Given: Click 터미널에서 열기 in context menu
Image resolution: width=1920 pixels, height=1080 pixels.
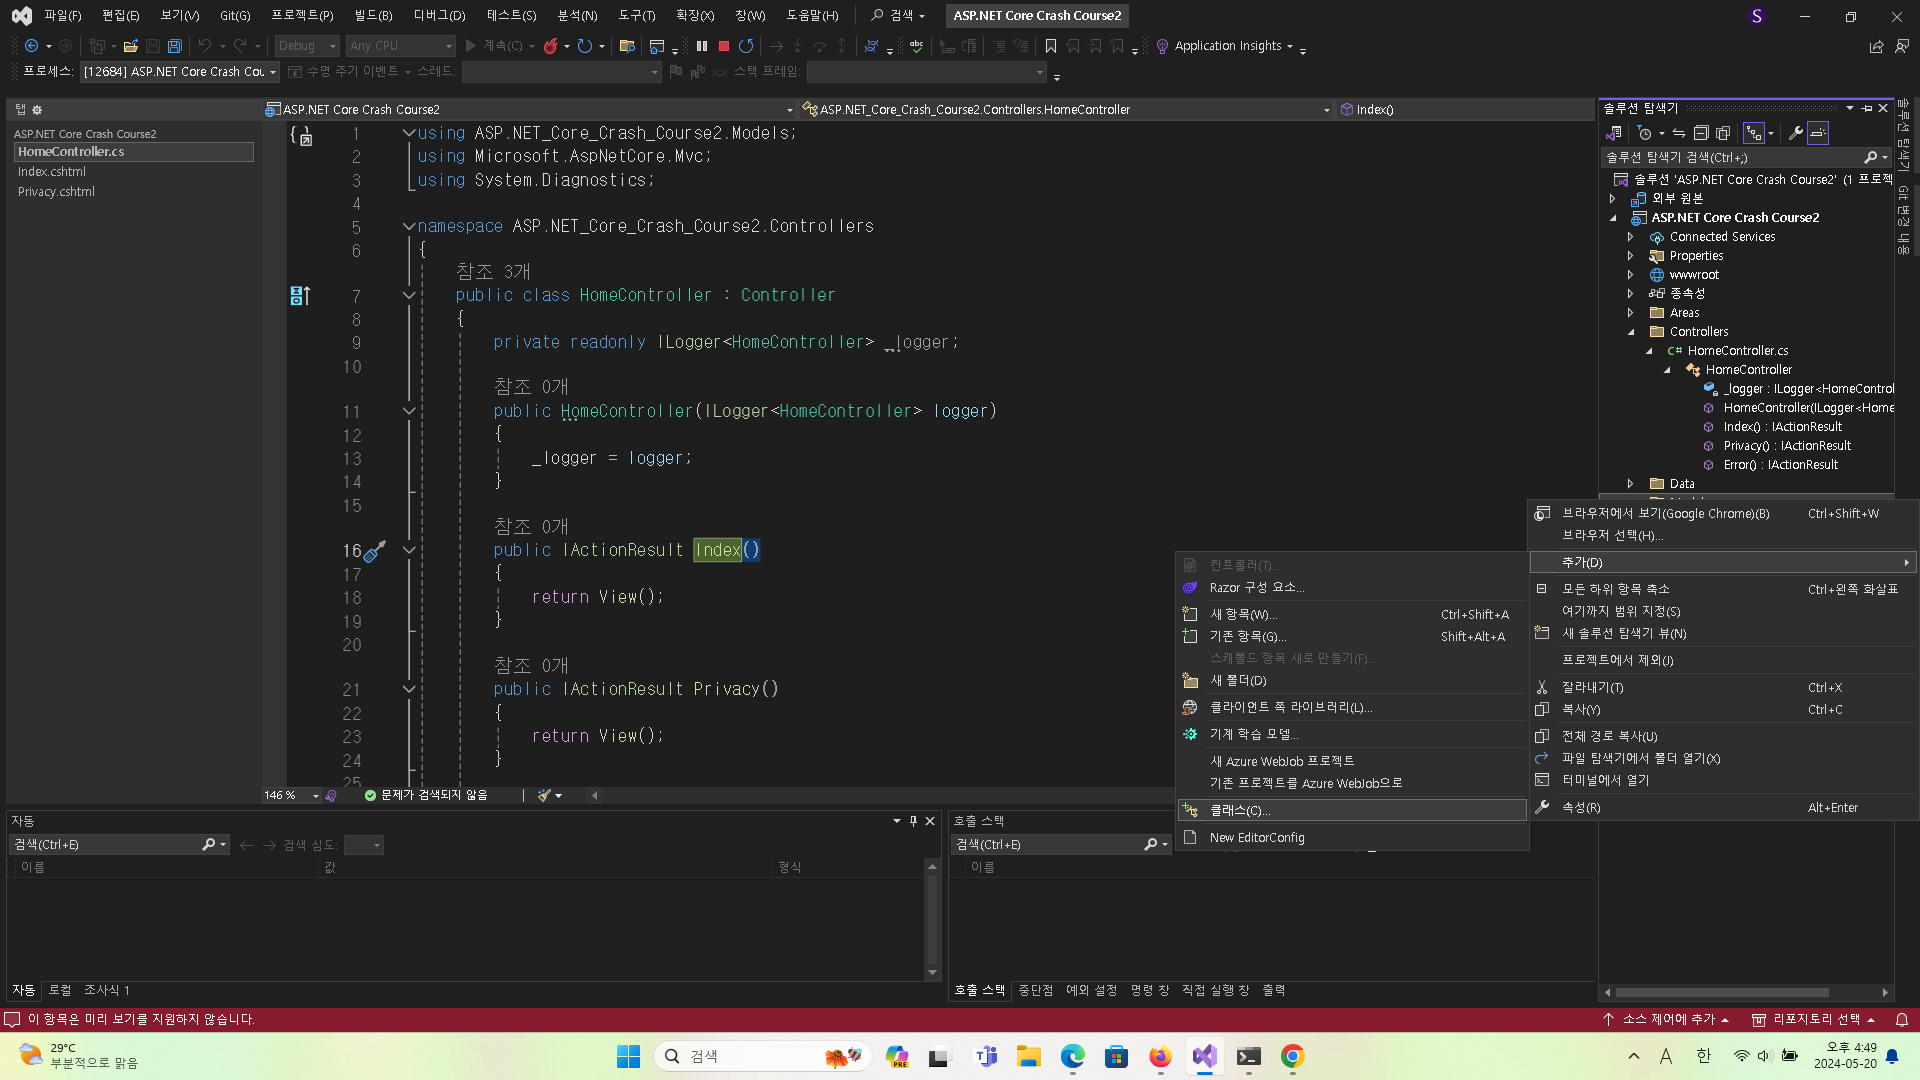Looking at the screenshot, I should [x=1722, y=781].
